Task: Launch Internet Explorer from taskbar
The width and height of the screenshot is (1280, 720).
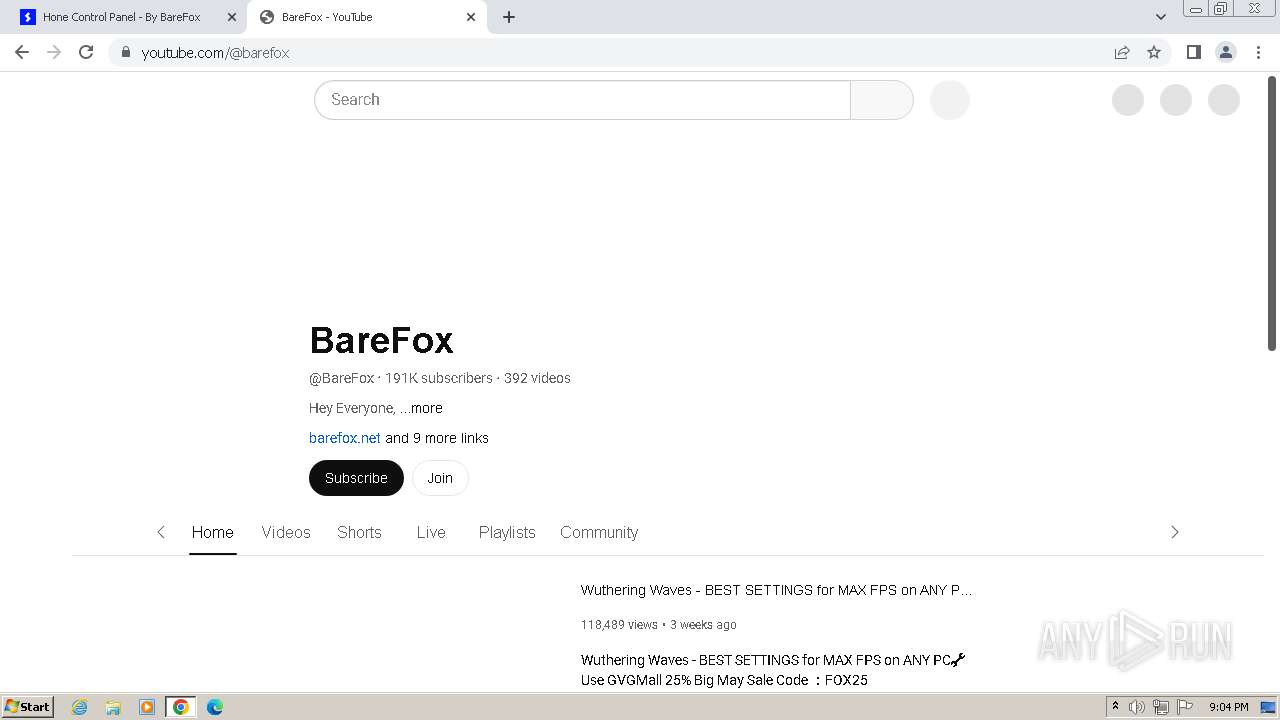Action: [80, 707]
